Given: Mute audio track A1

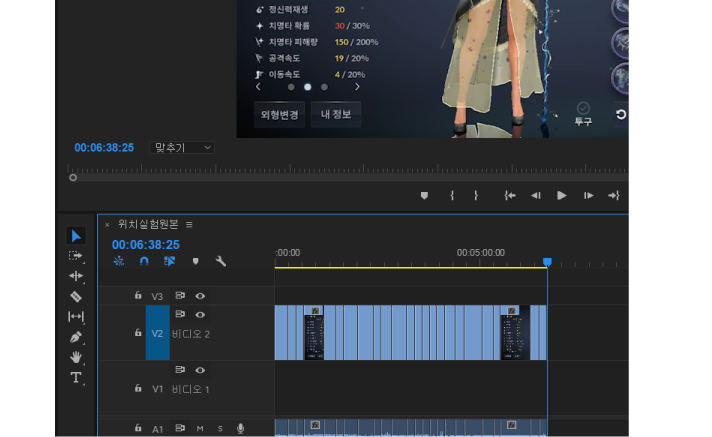Looking at the screenshot, I should click(x=200, y=428).
